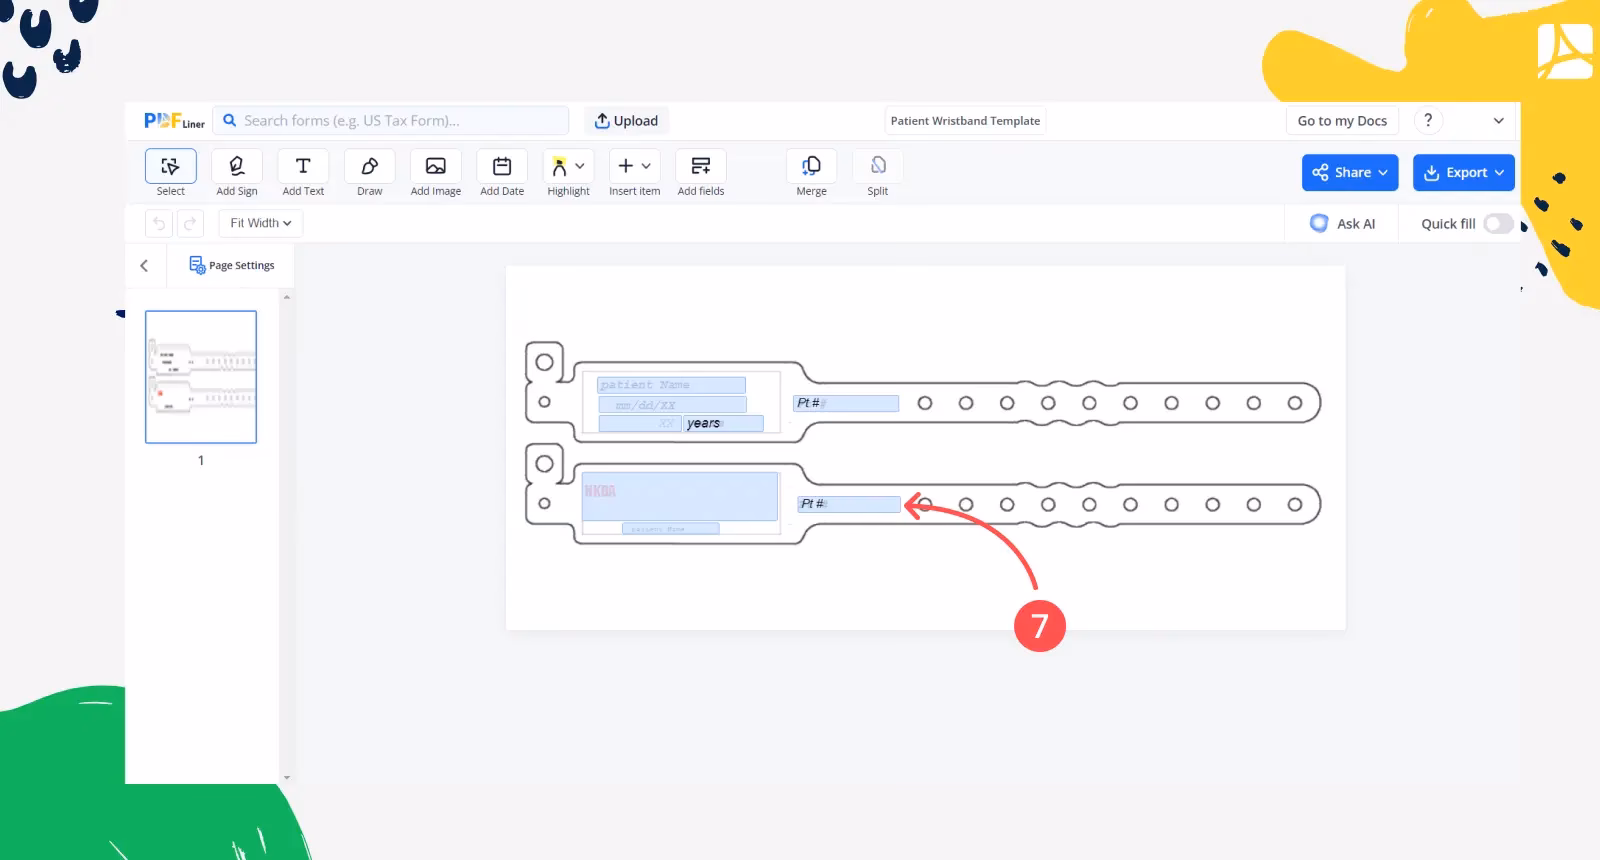Select the page 1 thumbnail
The height and width of the screenshot is (860, 1600).
coord(201,377)
